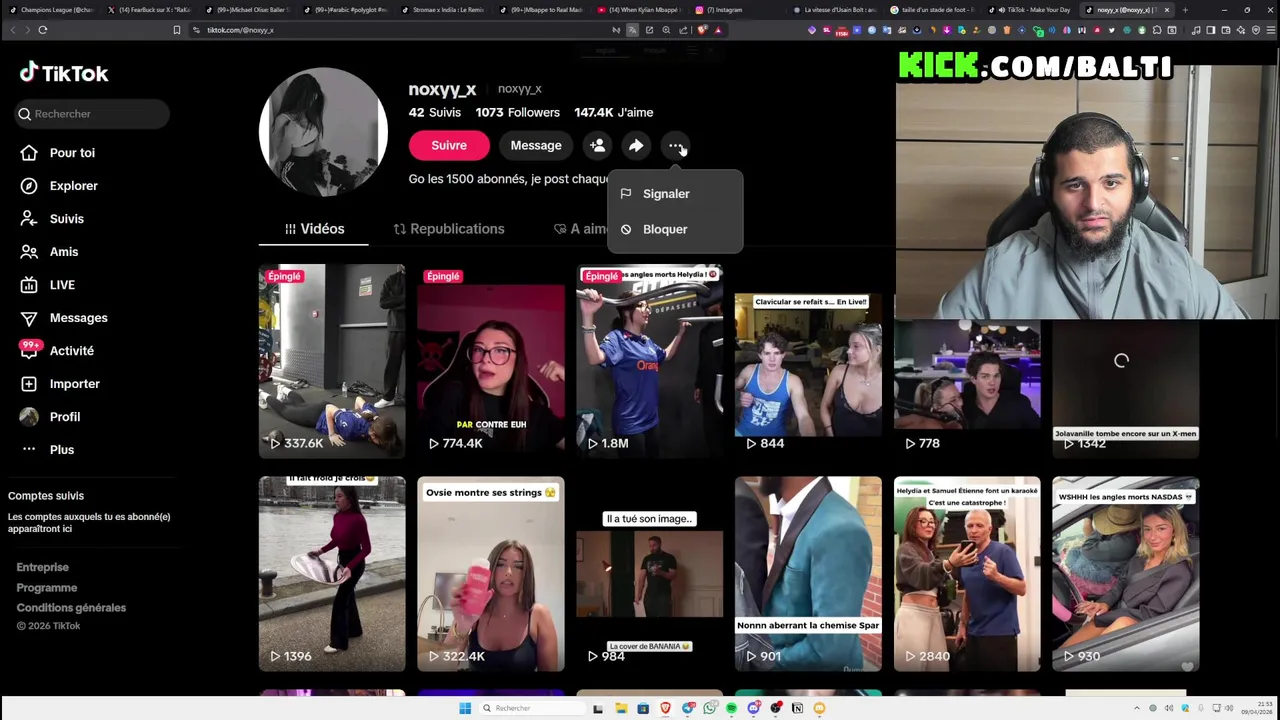Open the Helydia karaoké video
1280x720 pixels.
point(967,574)
